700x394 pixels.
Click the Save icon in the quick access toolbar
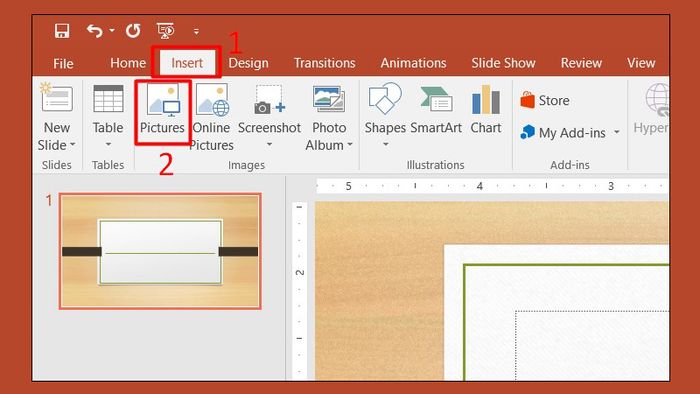(x=62, y=31)
